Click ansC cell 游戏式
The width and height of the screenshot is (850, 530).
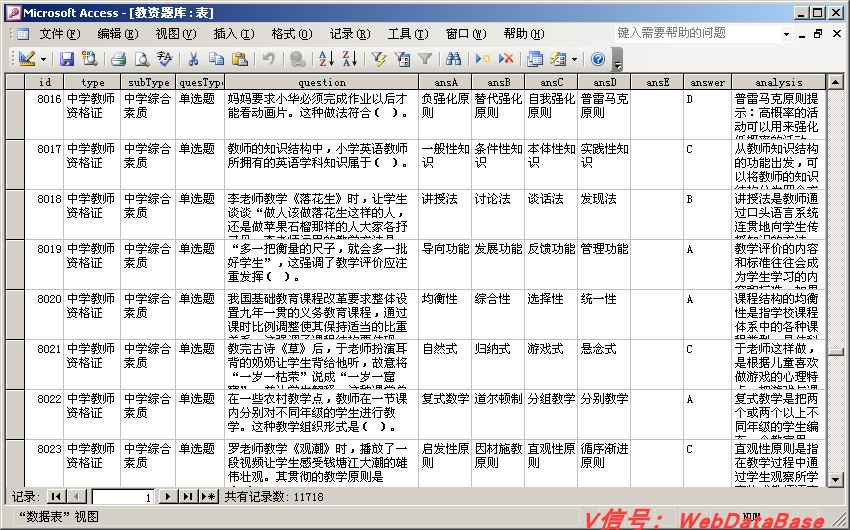(x=551, y=364)
